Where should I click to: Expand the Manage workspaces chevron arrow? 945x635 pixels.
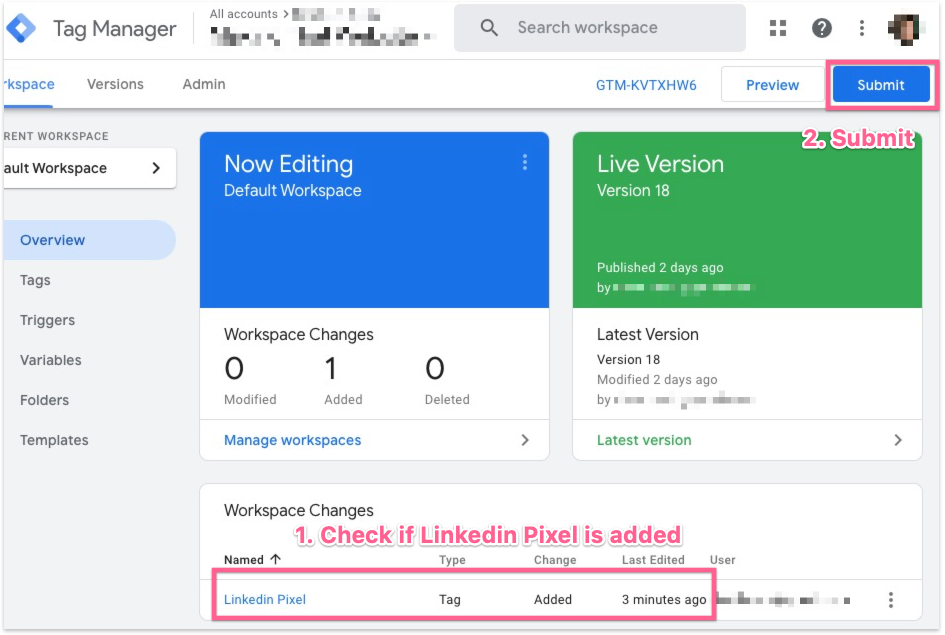coord(525,440)
